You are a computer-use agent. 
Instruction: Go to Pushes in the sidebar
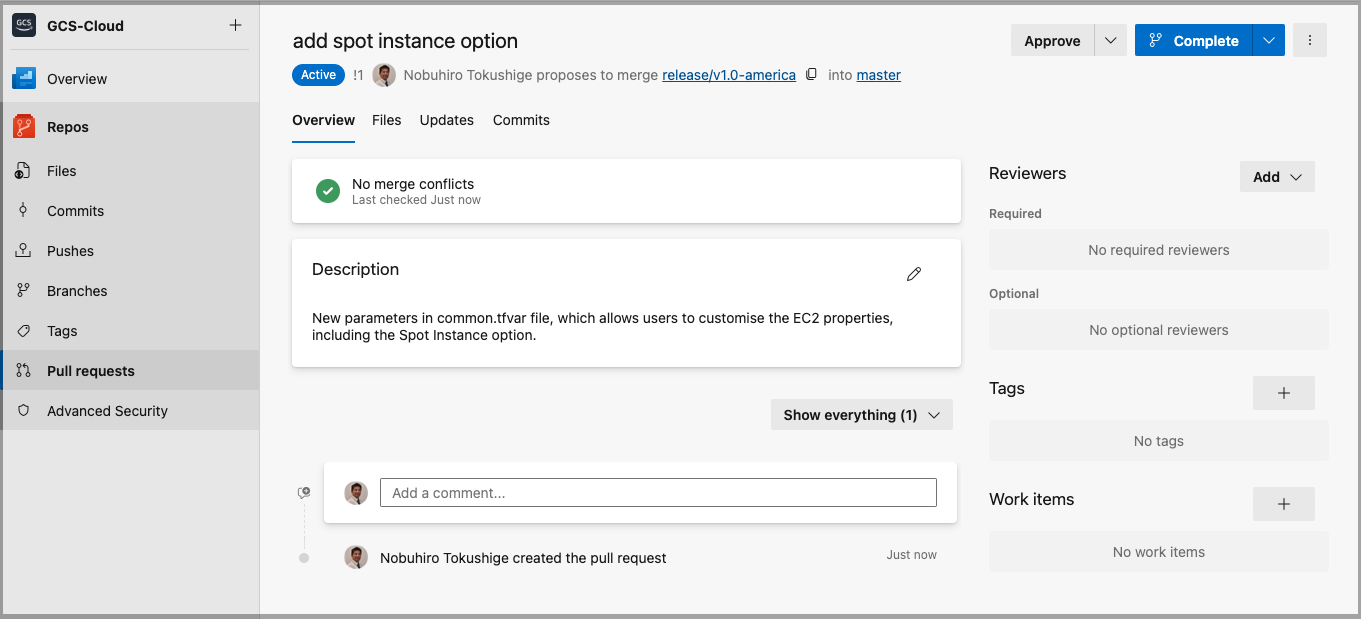tap(70, 251)
